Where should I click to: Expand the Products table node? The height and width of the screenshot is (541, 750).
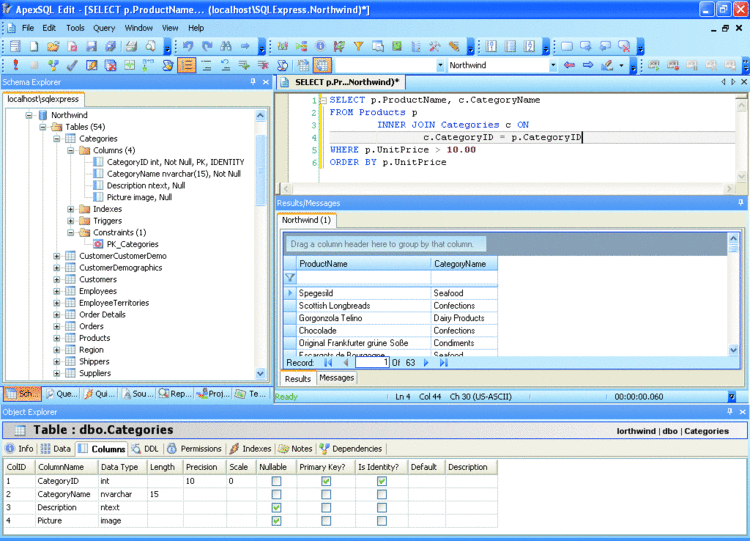click(57, 338)
